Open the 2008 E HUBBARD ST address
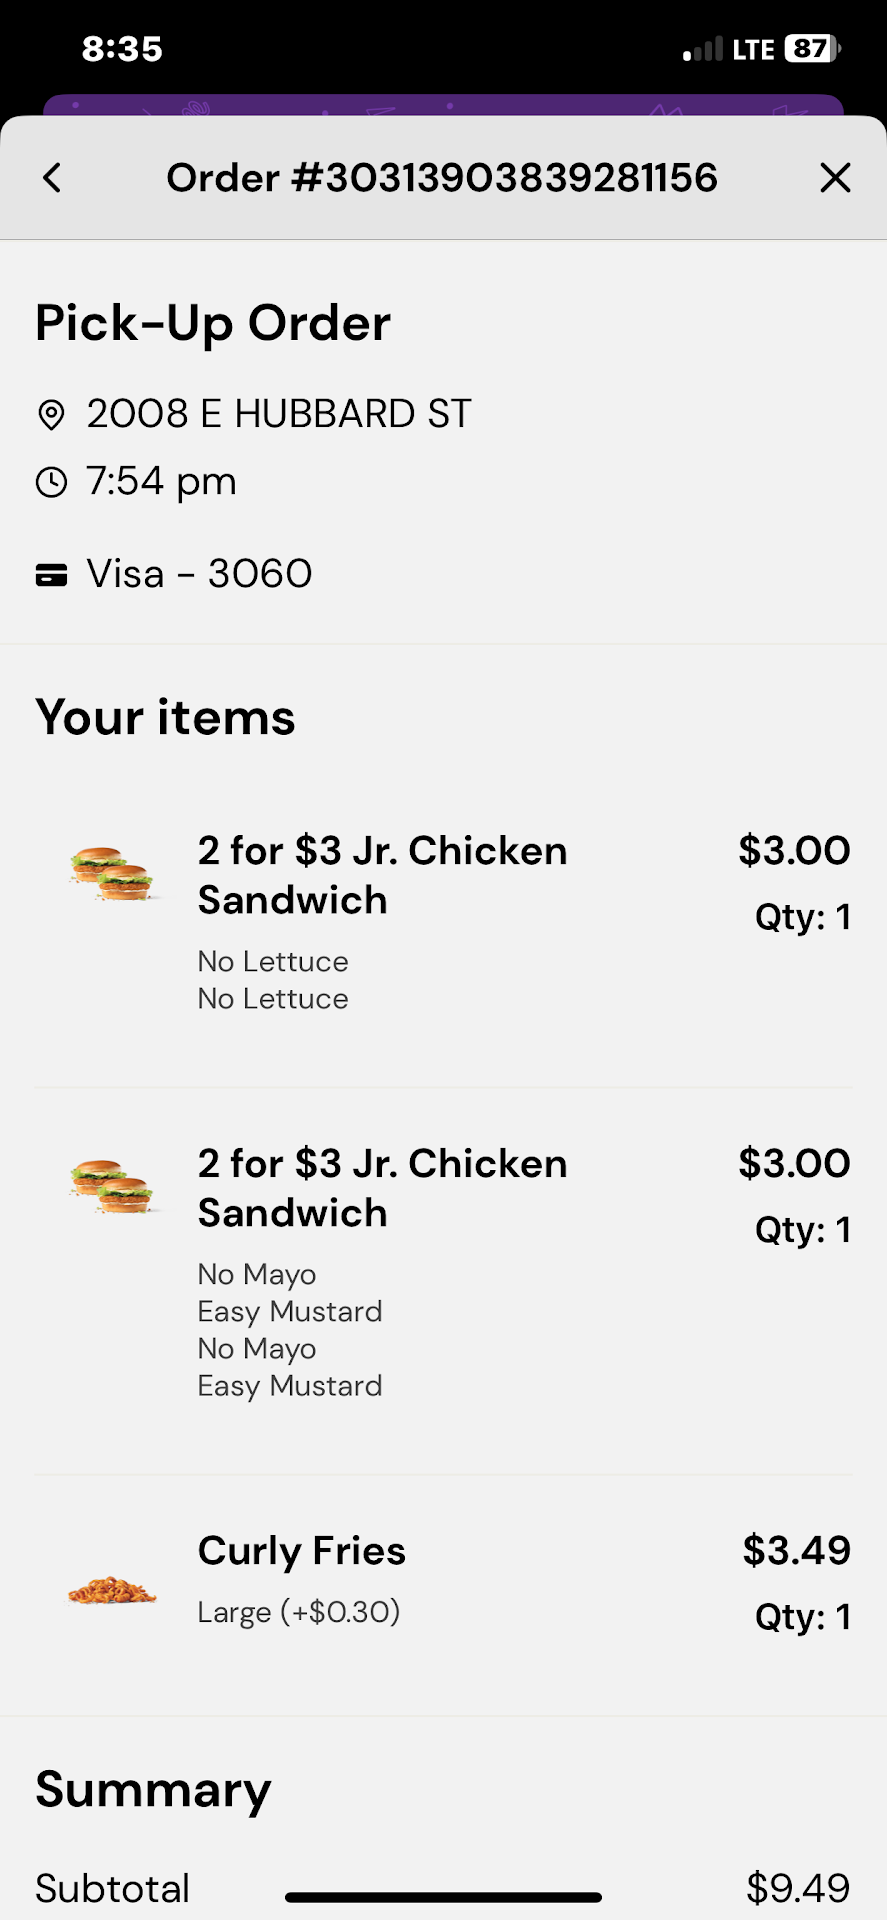The height and width of the screenshot is (1920, 887). (x=278, y=414)
